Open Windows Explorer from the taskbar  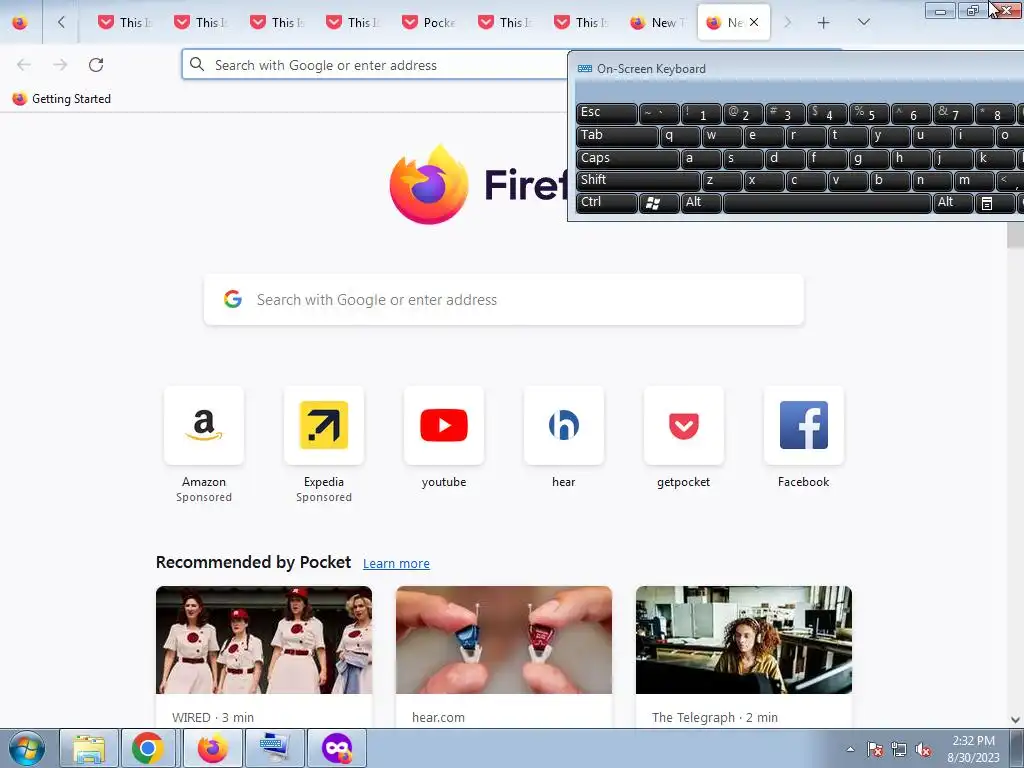(x=89, y=748)
